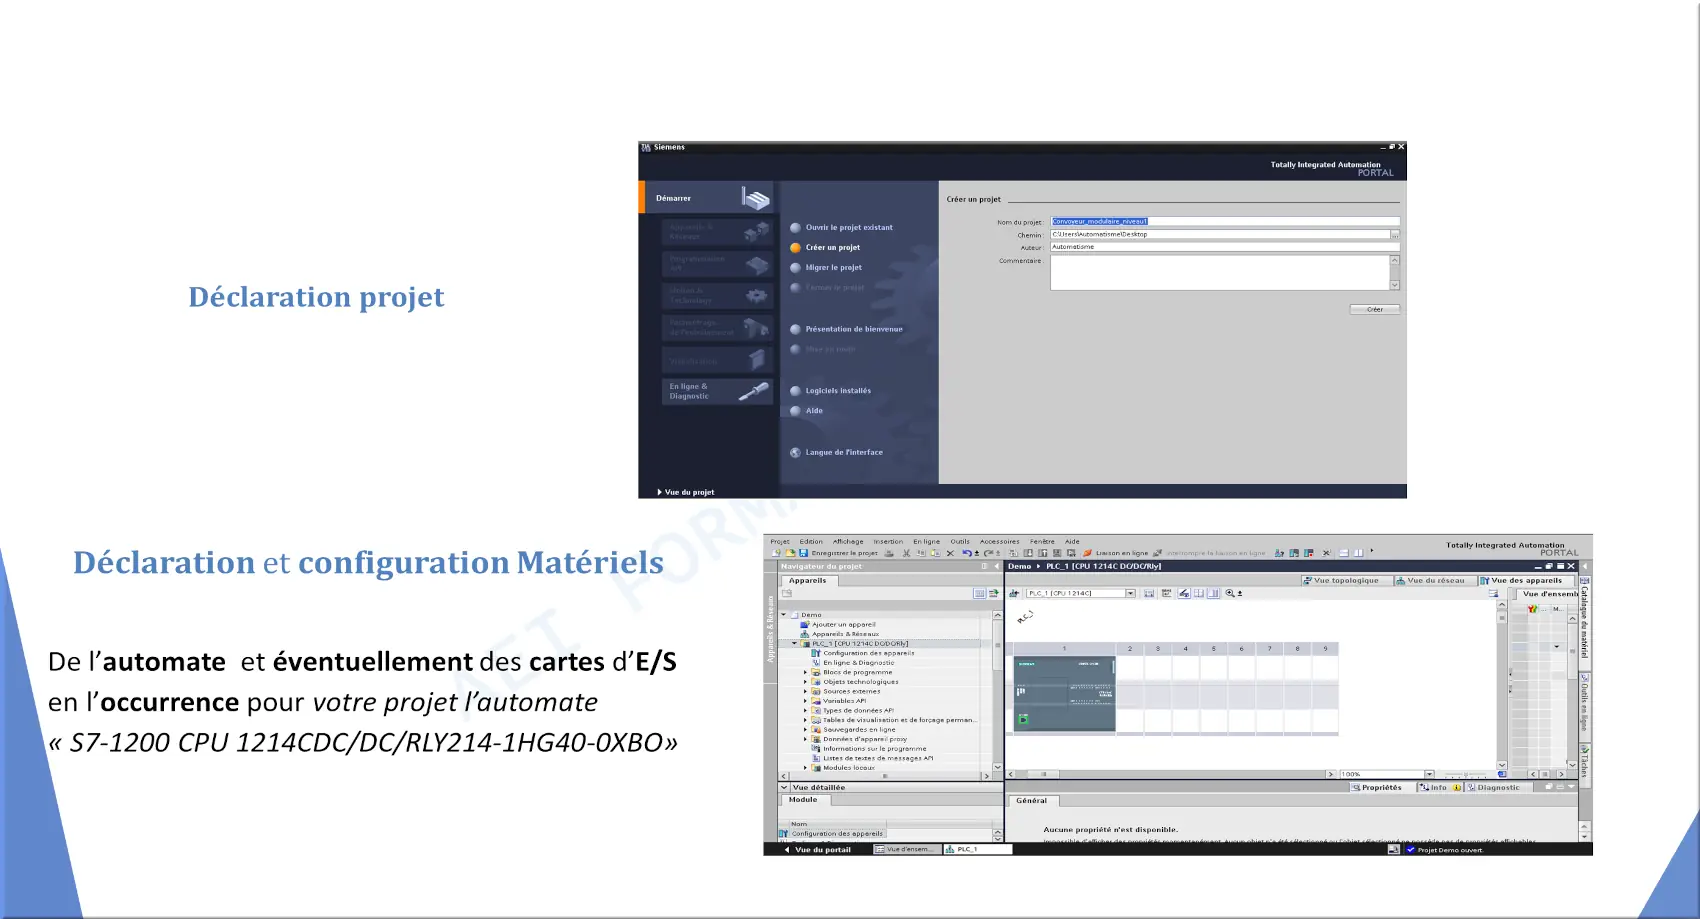Save with Enregistrer le projet
This screenshot has height=919, width=1700.
pyautogui.click(x=838, y=553)
